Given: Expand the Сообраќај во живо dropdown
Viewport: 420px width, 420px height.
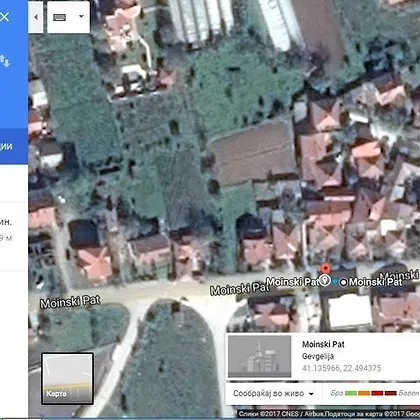Looking at the screenshot, I should click(x=274, y=394).
